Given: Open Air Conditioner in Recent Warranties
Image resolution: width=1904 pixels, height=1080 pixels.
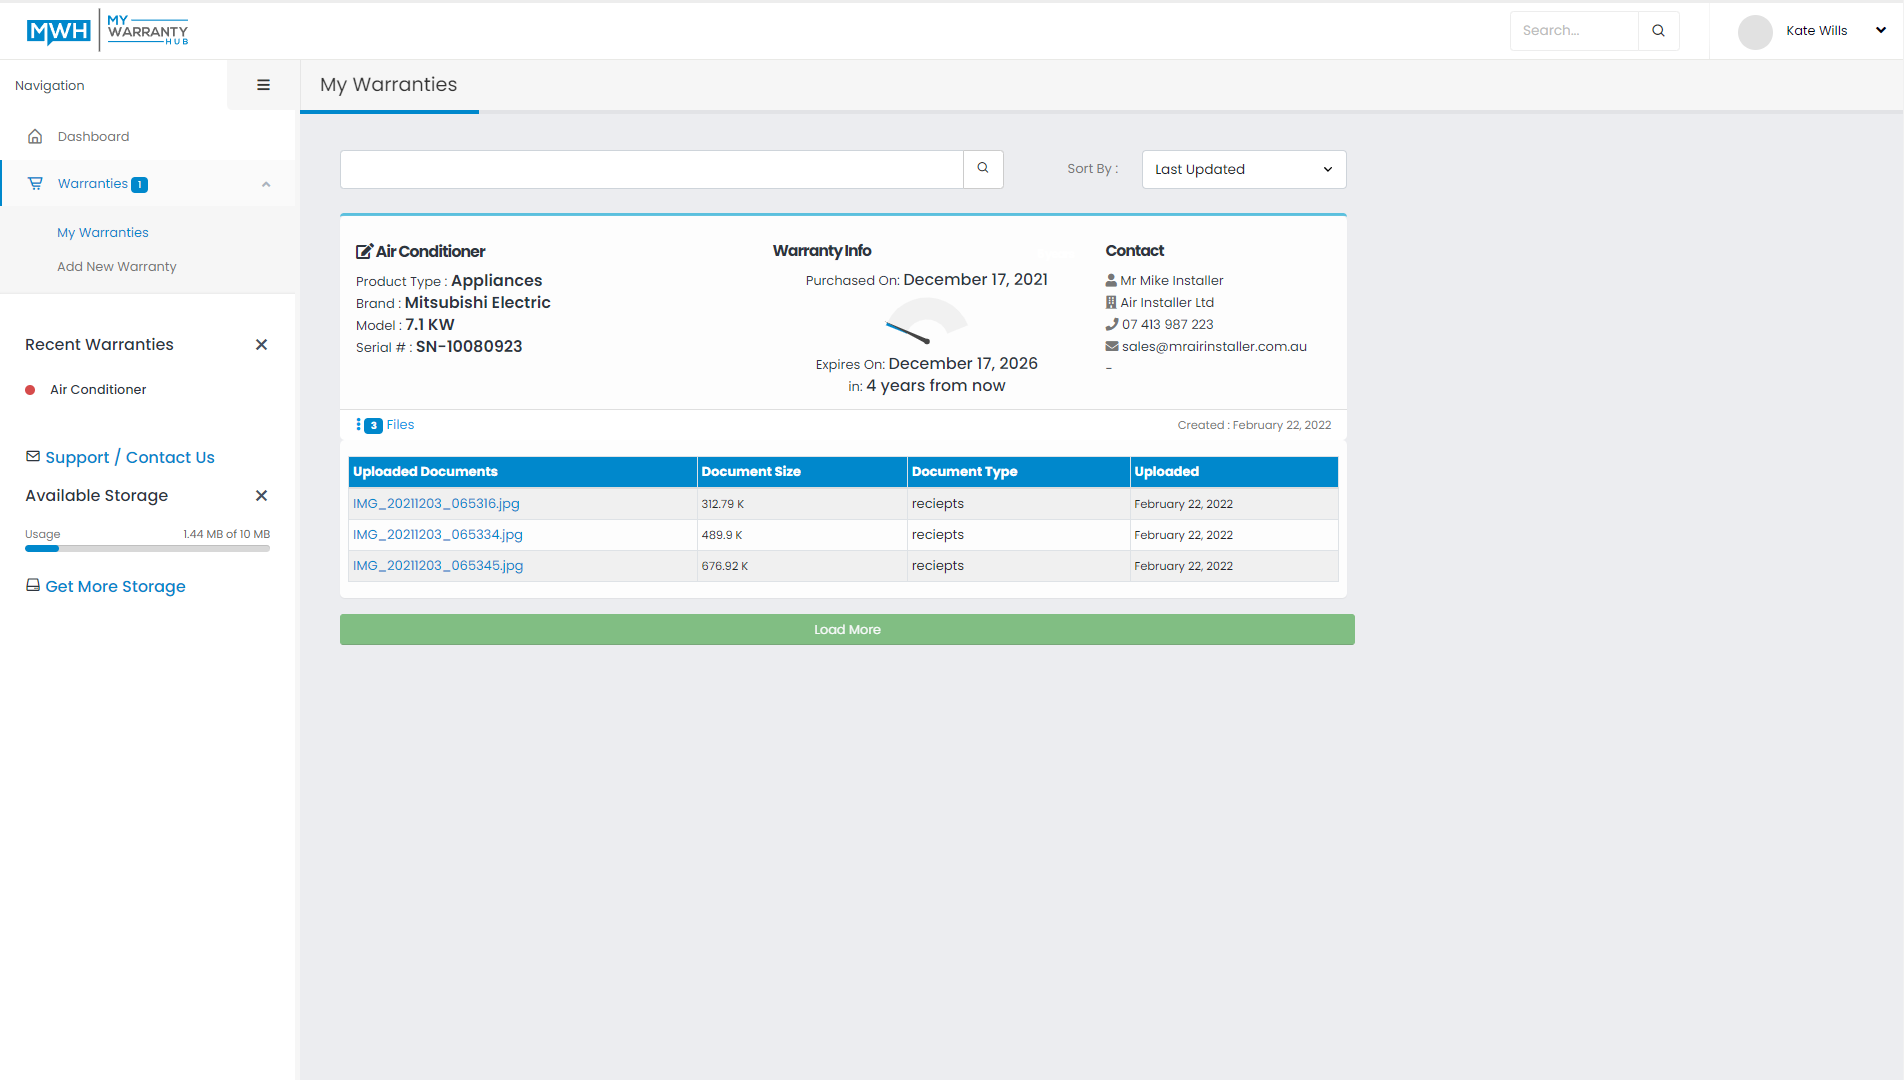Looking at the screenshot, I should [98, 389].
